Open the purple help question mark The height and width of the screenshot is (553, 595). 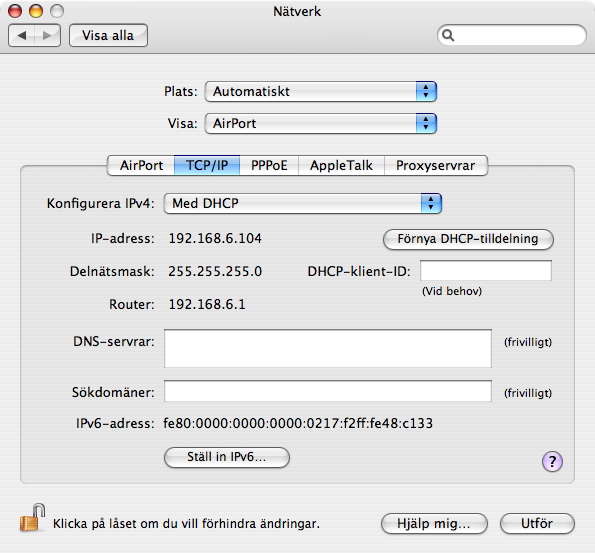552,462
